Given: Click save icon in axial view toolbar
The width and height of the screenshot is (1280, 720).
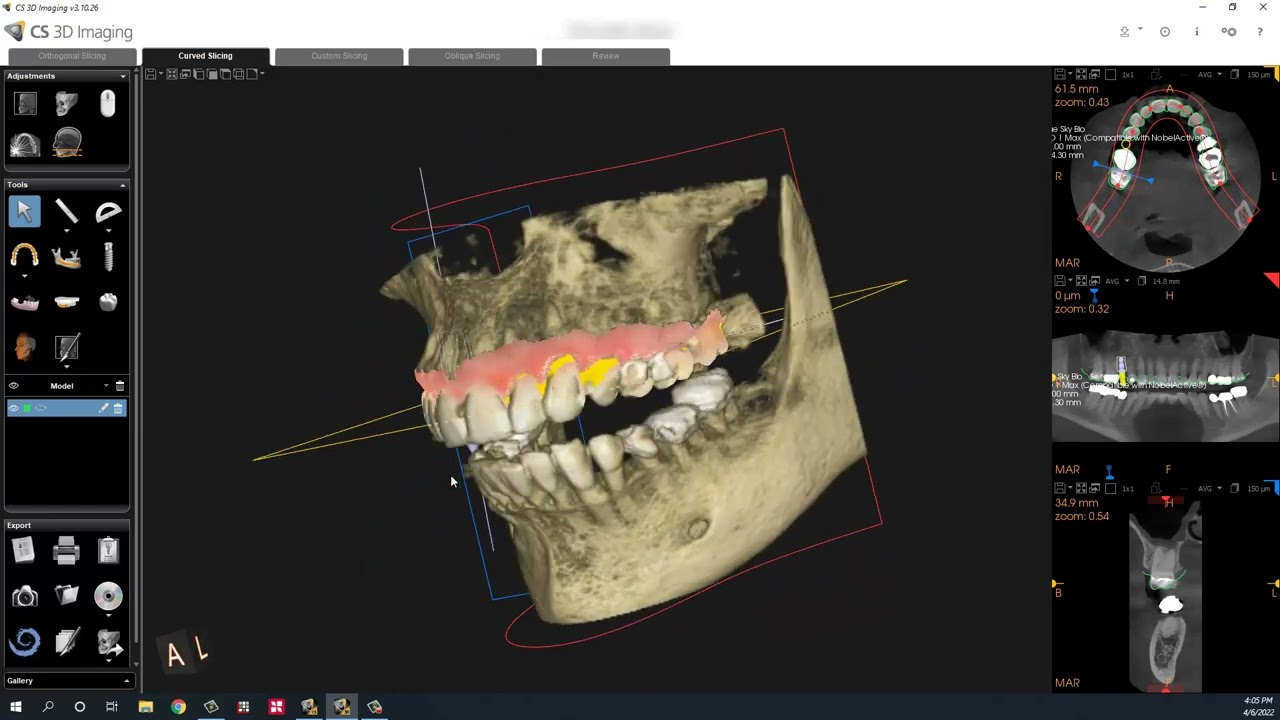Looking at the screenshot, I should (x=1060, y=75).
